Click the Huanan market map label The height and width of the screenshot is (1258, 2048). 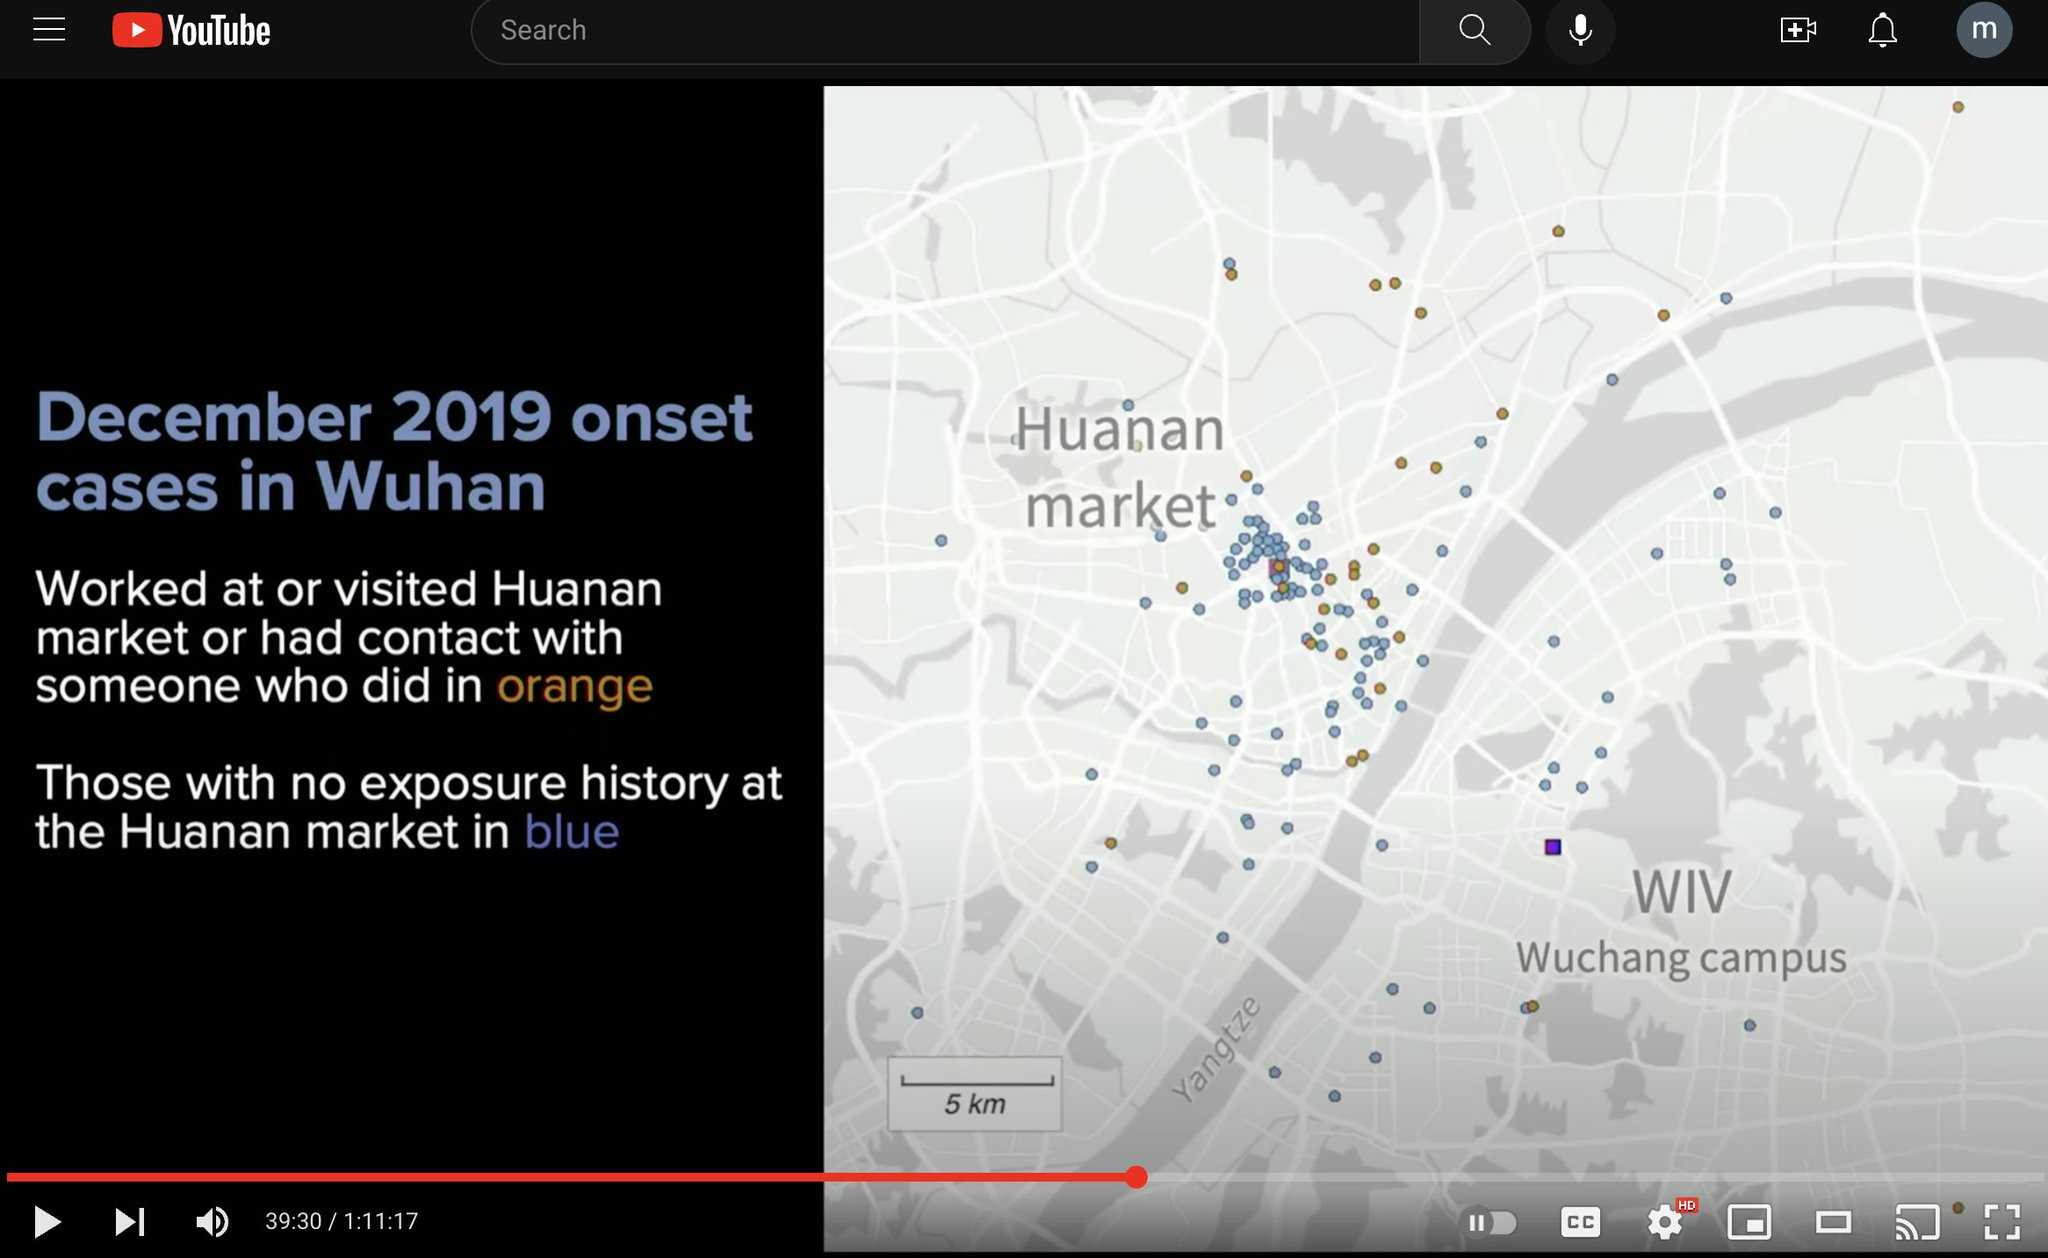click(1120, 467)
